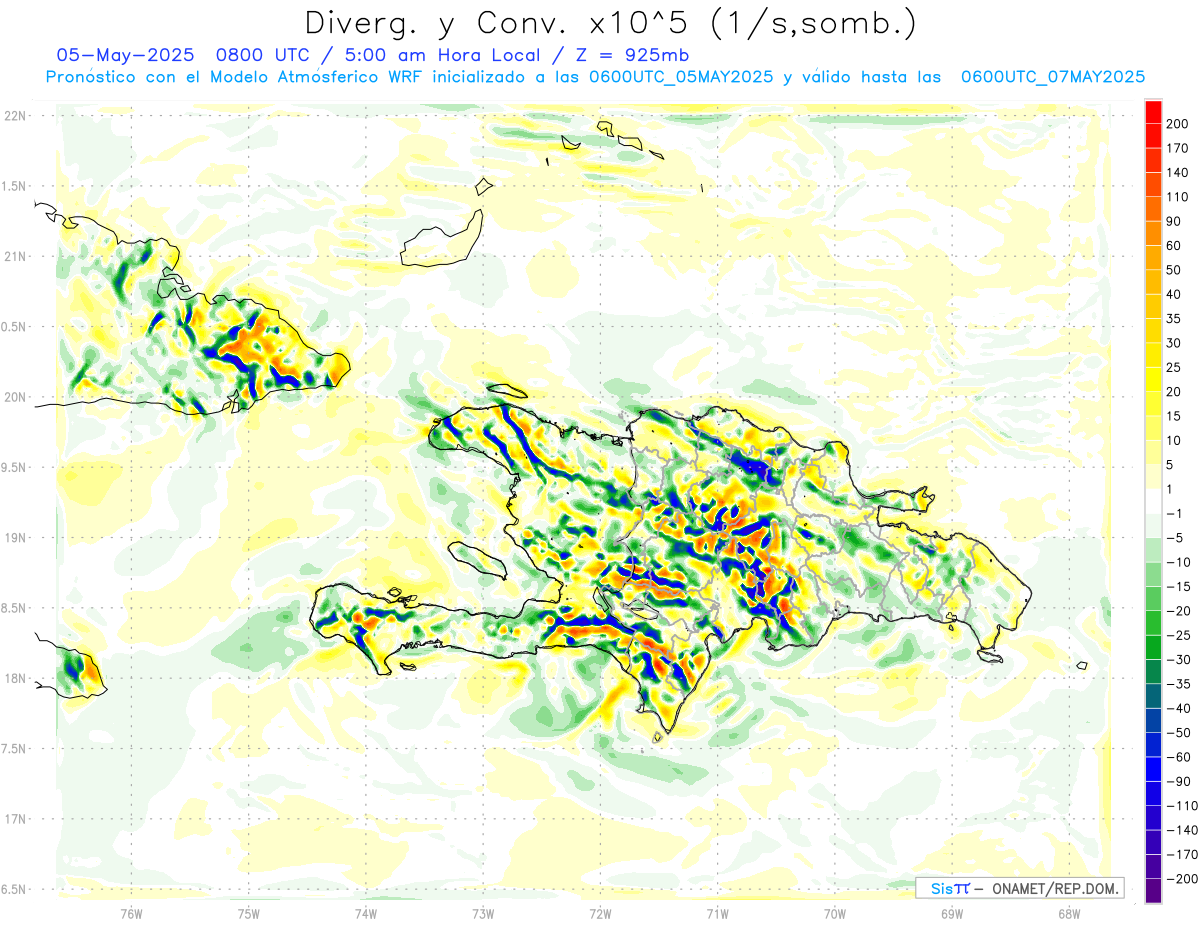Click the '-10' colorbar label
Viewport: 1200px width, 927px height.
tap(1178, 563)
